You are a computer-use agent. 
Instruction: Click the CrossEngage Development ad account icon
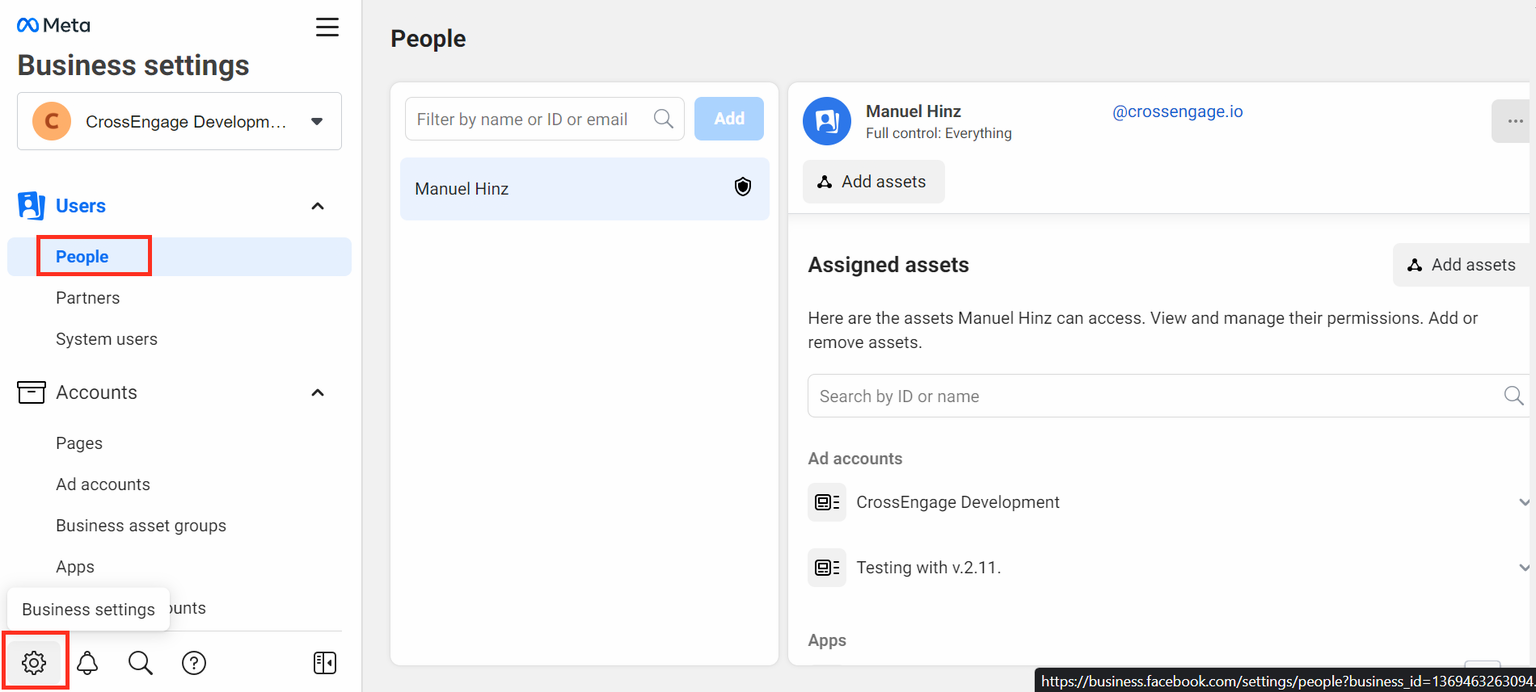tap(827, 502)
